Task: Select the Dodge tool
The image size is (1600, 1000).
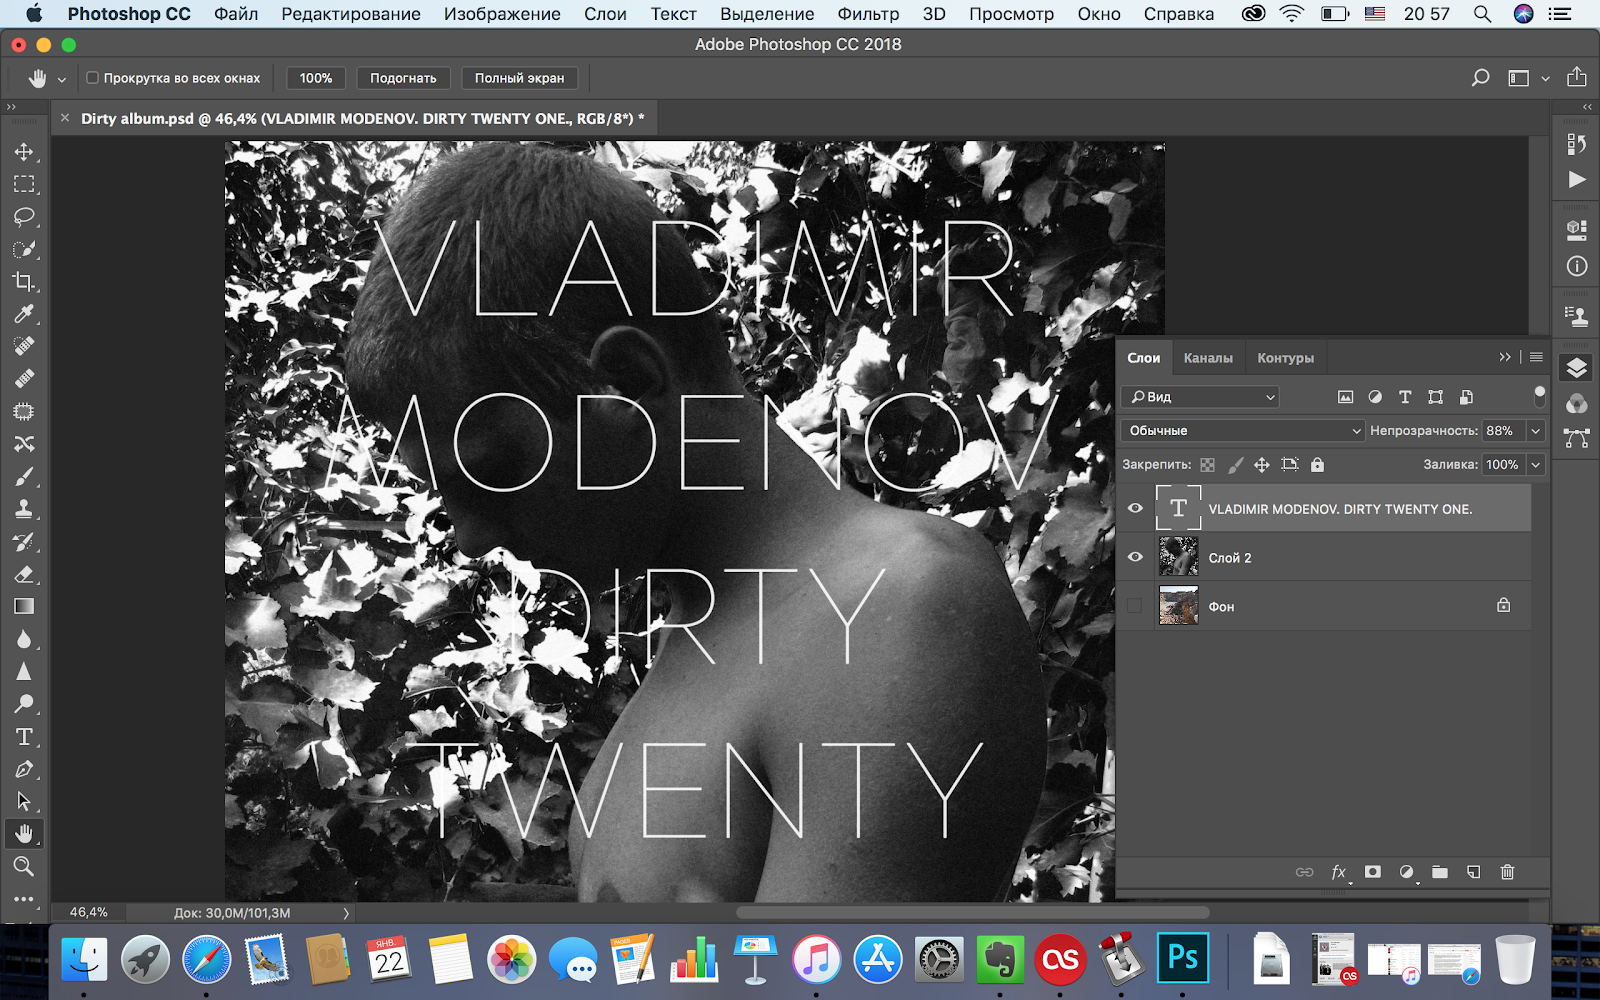Action: point(24,704)
